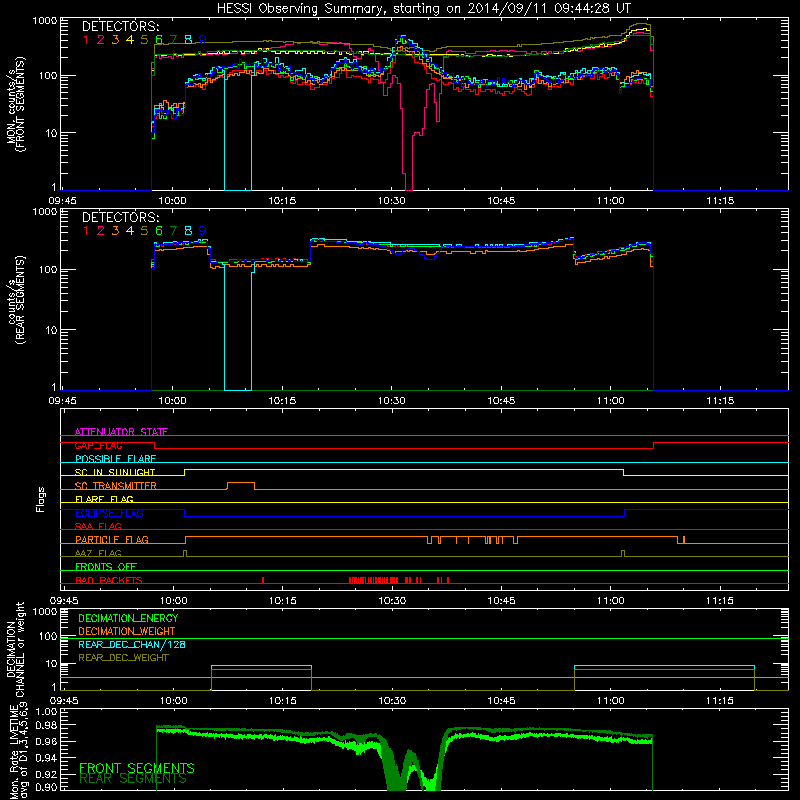Viewport: 800px width, 800px height.
Task: Click orange detector 3 in front segments legend
Action: click(115, 39)
